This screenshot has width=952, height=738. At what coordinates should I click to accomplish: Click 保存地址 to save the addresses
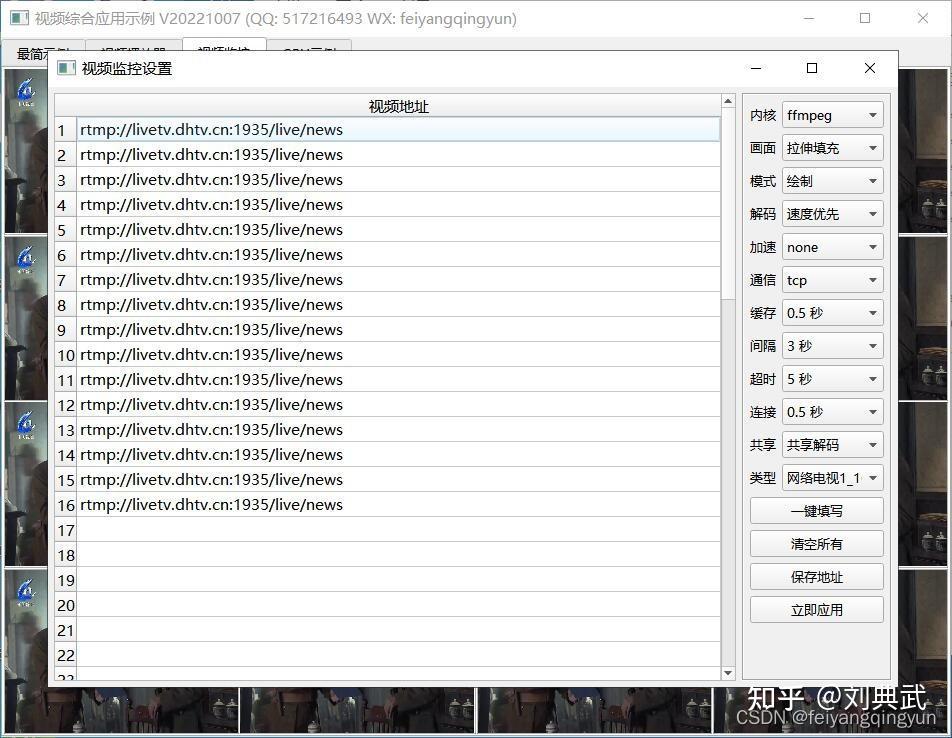coord(816,576)
